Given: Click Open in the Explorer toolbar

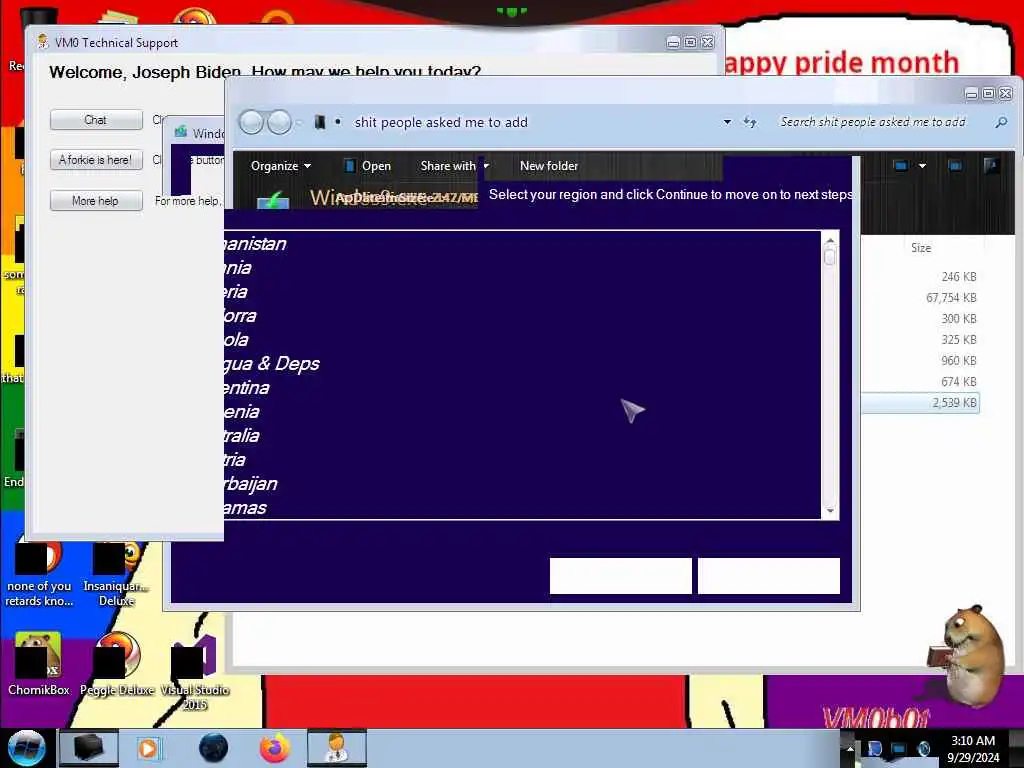Looking at the screenshot, I should tap(368, 166).
